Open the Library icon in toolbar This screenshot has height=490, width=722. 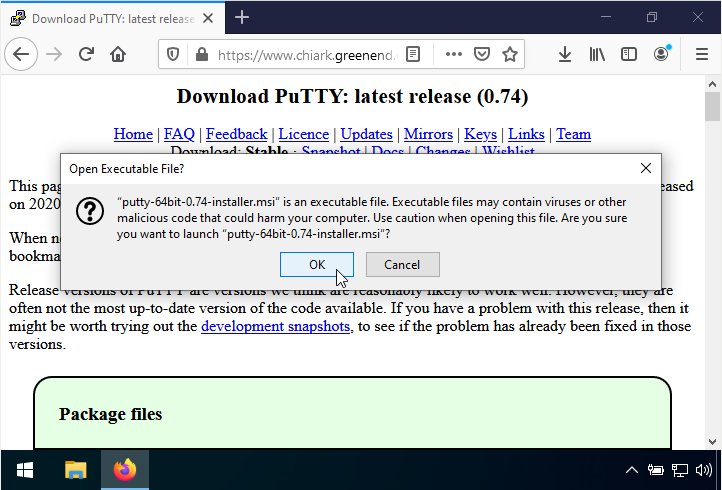[597, 54]
